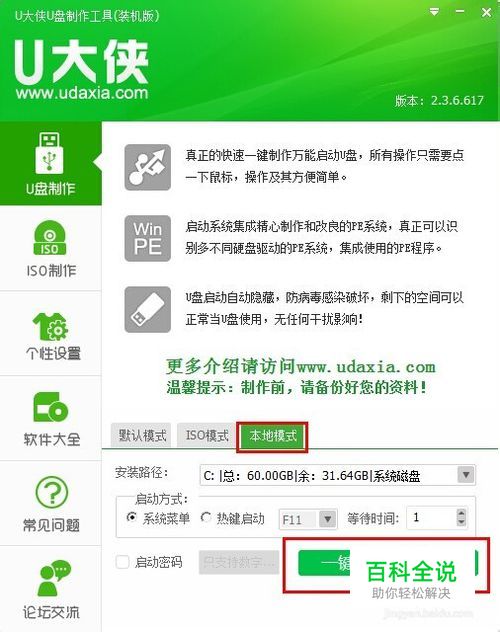Open the U盘制作 sidebar section
This screenshot has height=632, width=500.
point(50,163)
